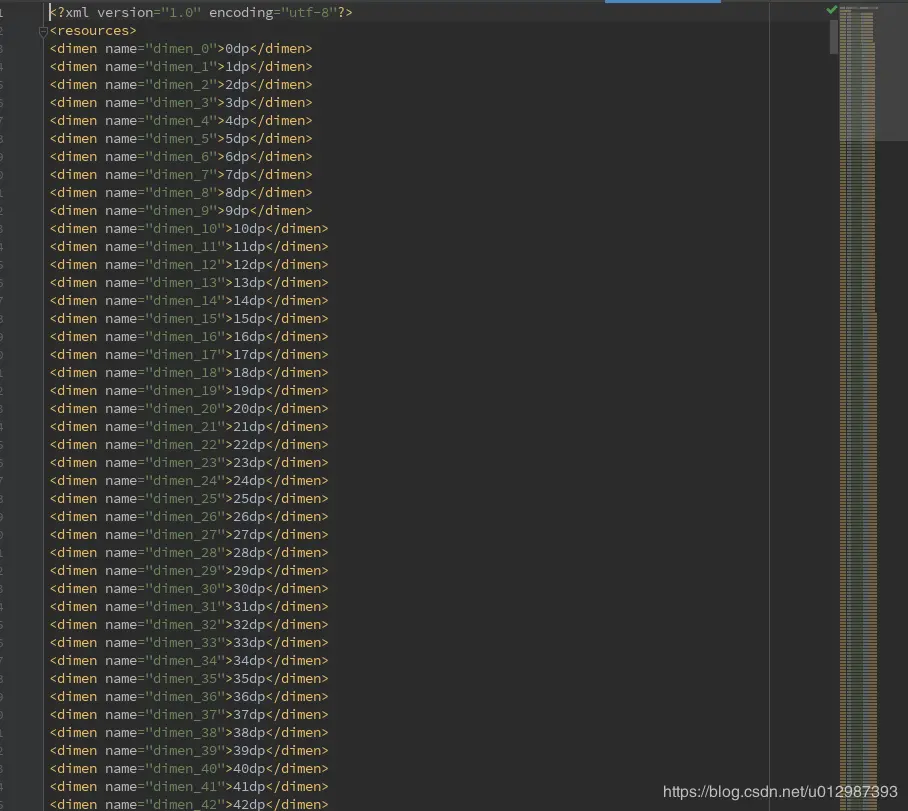Image resolution: width=908 pixels, height=811 pixels.
Task: Click the line containing dimen_41
Action: (189, 786)
